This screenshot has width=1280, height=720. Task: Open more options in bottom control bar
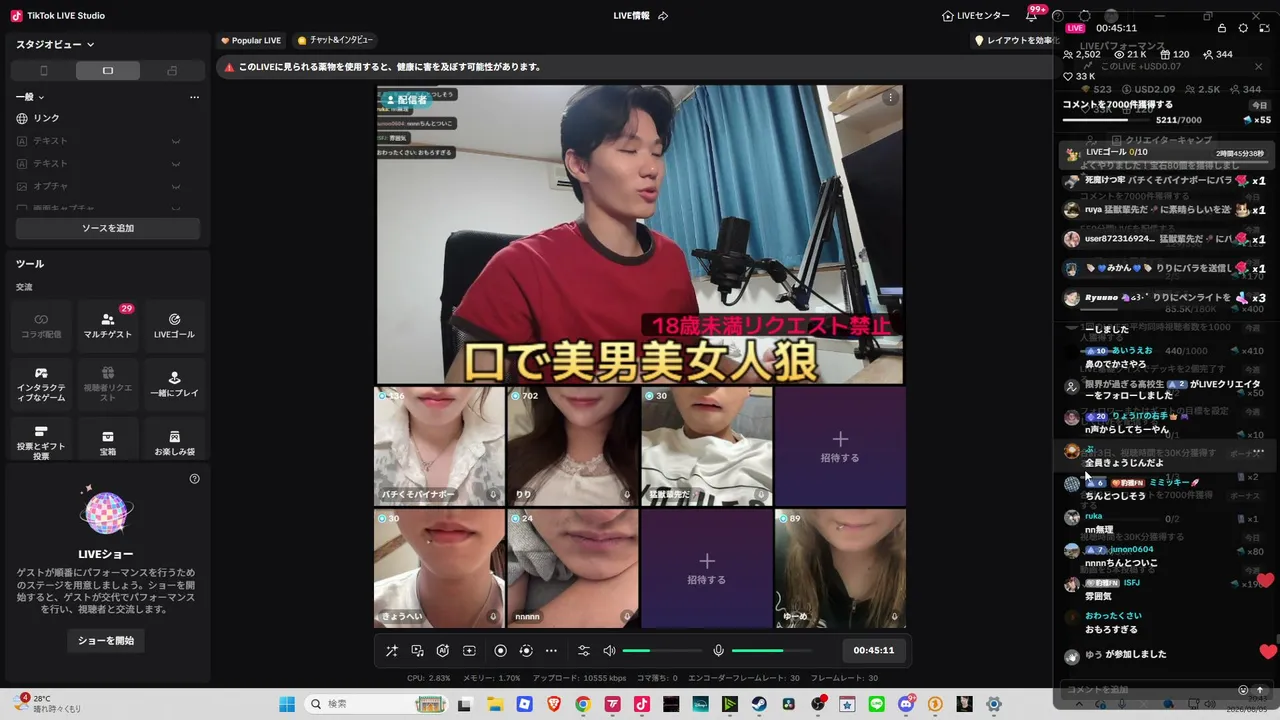point(551,651)
